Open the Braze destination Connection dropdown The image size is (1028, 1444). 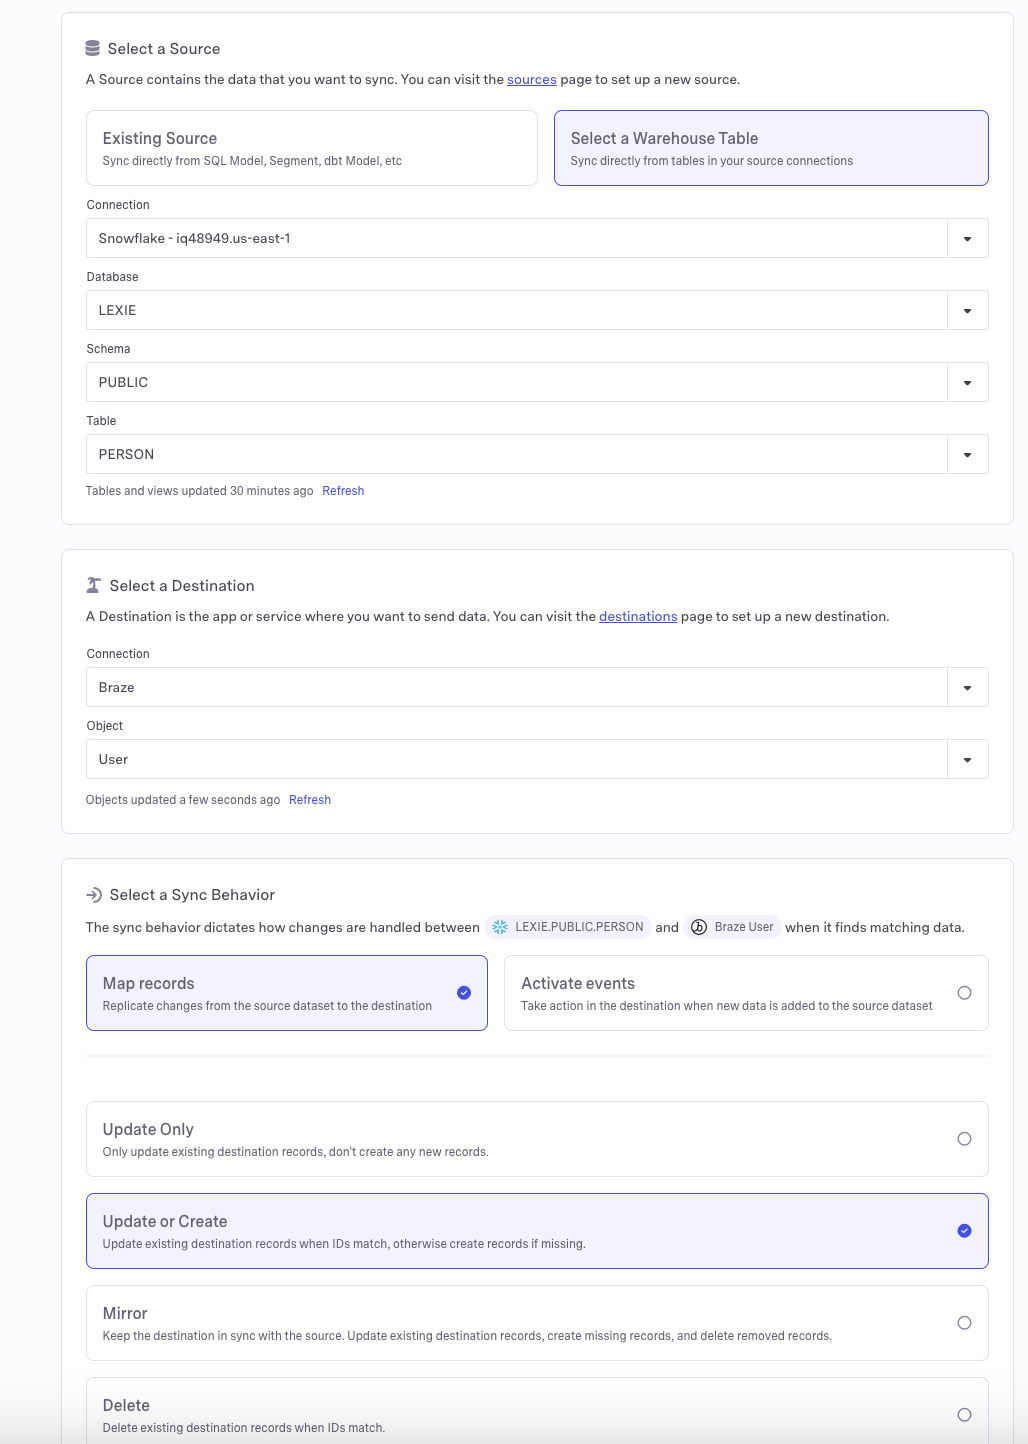coord(967,688)
